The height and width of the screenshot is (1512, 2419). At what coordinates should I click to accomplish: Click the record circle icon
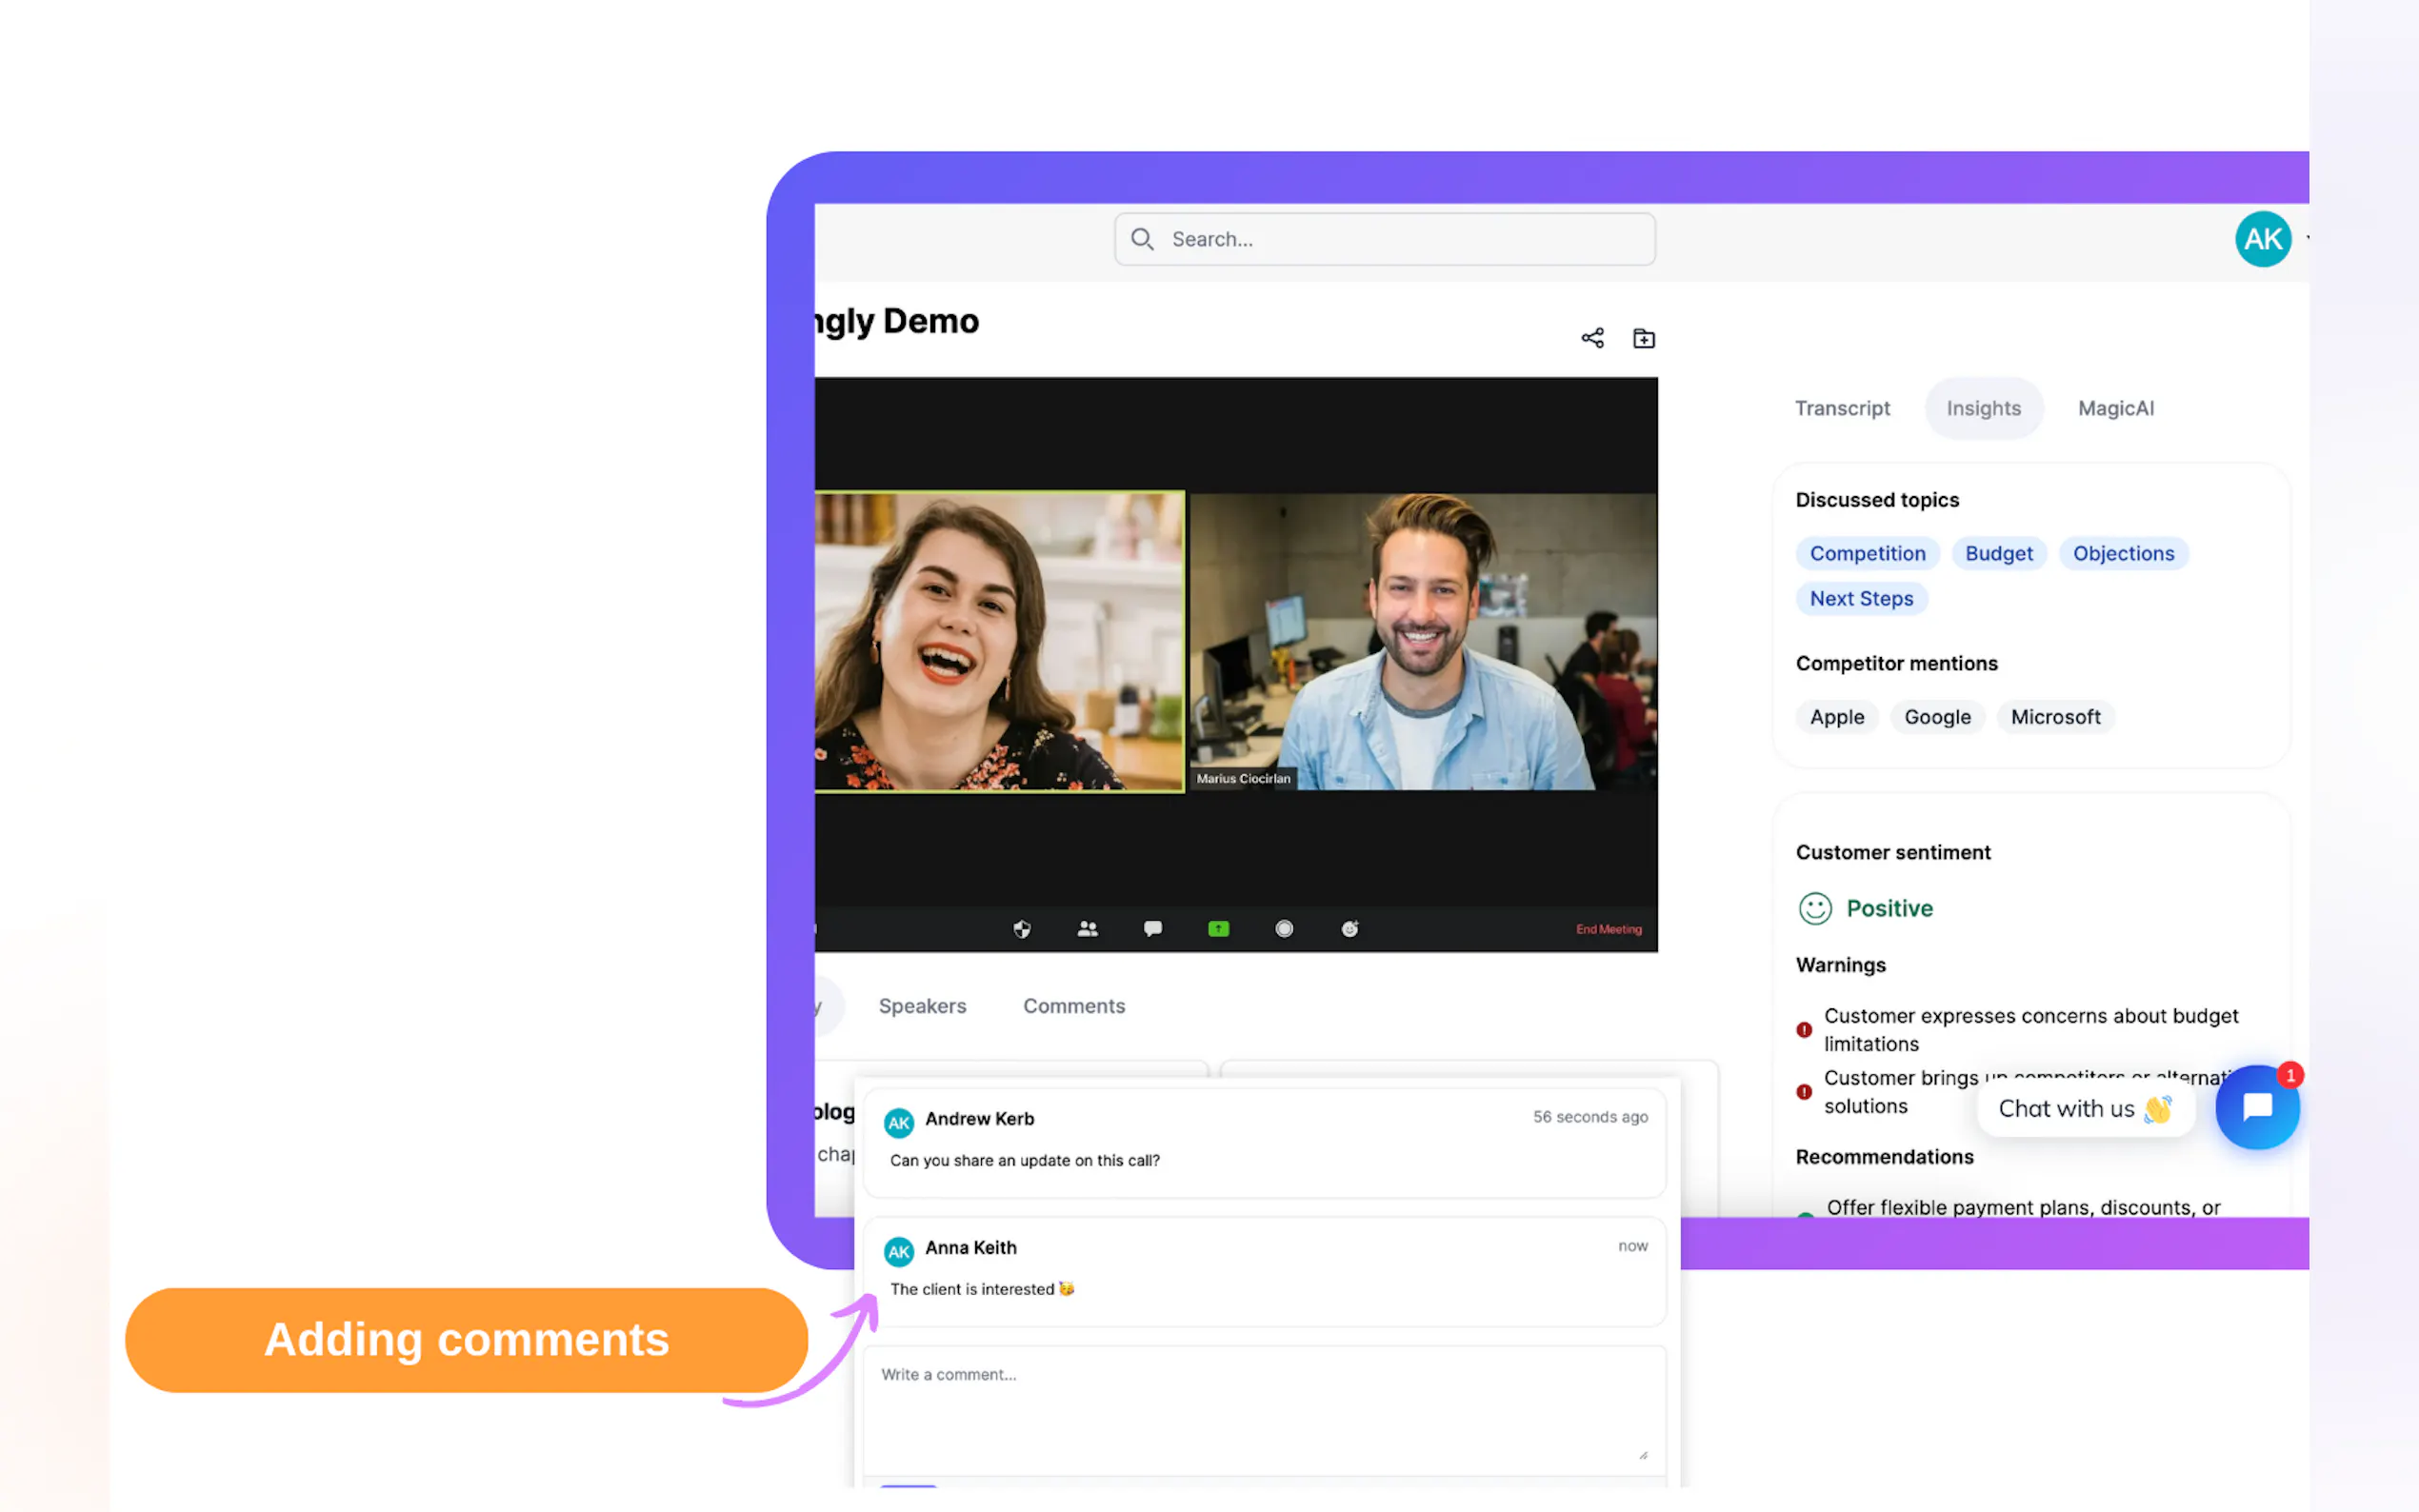pos(1284,929)
